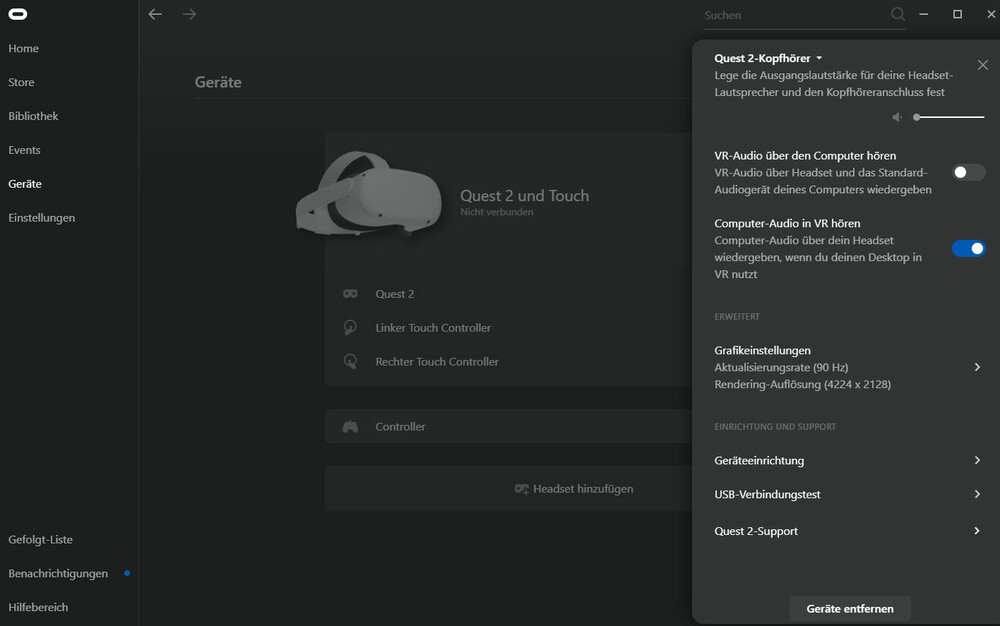Click the speaker volume icon
Screen dimensions: 1000x626
(897, 117)
